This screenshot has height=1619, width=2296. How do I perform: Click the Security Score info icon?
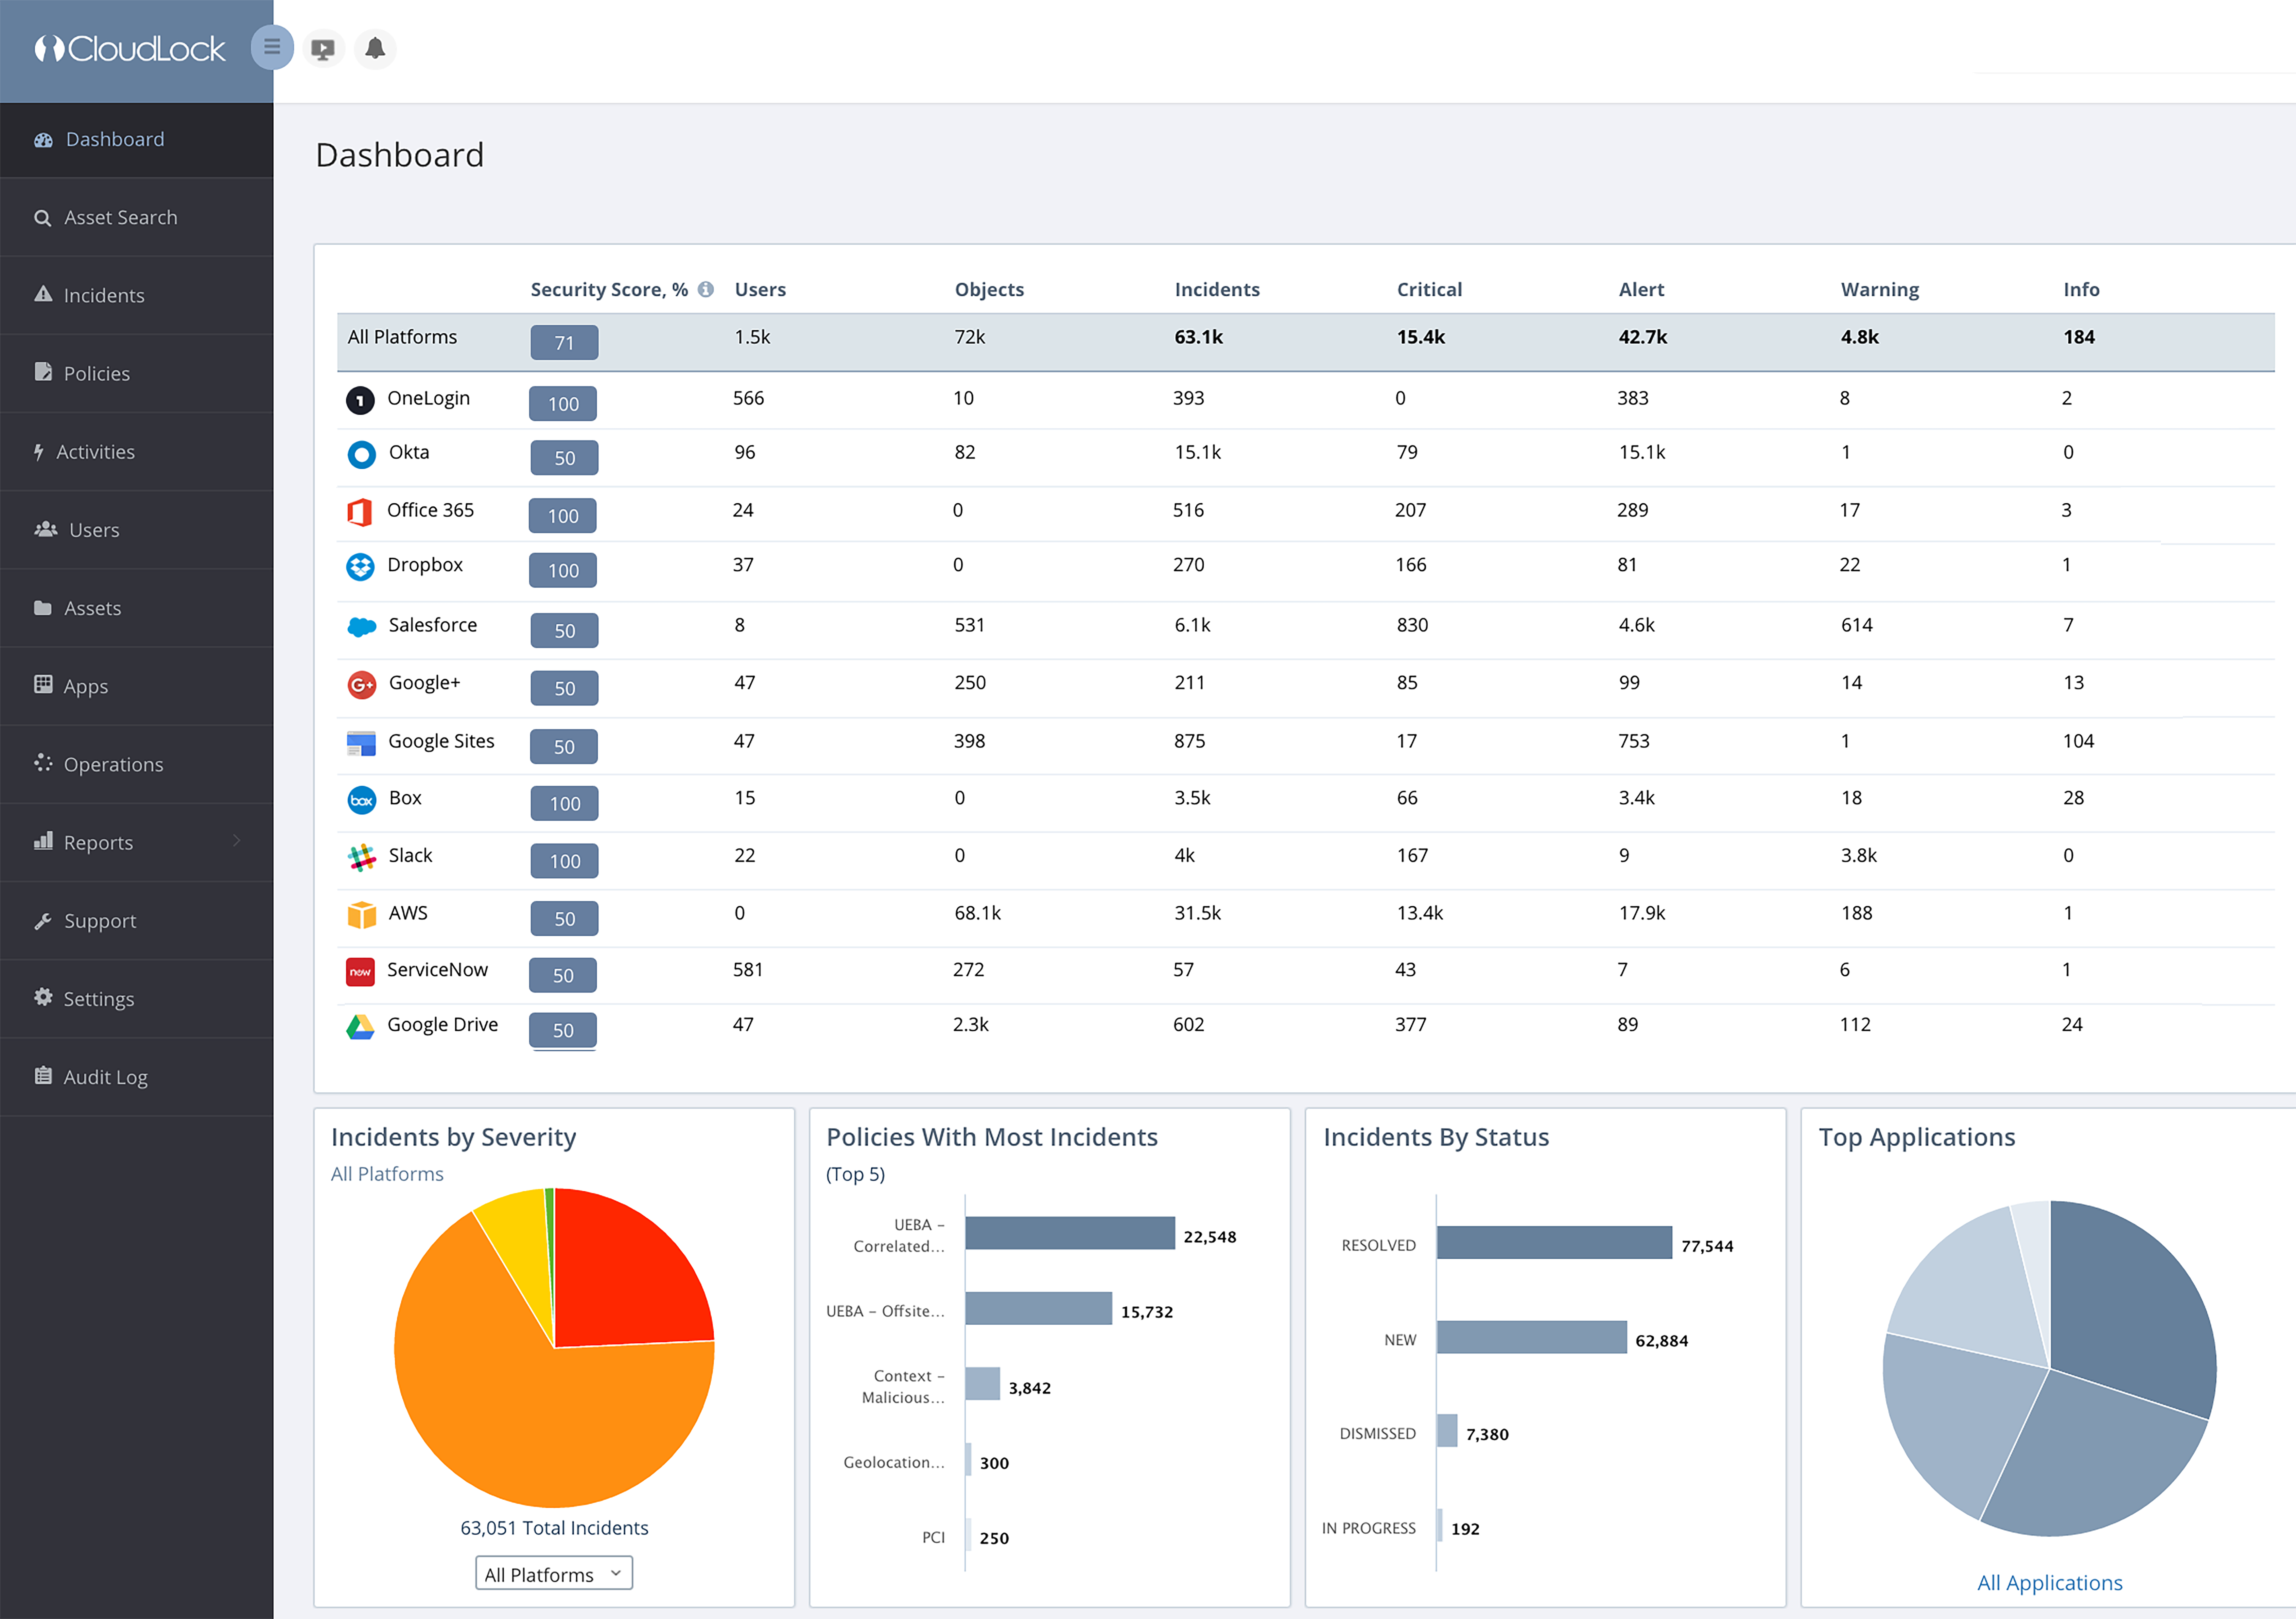[x=706, y=289]
